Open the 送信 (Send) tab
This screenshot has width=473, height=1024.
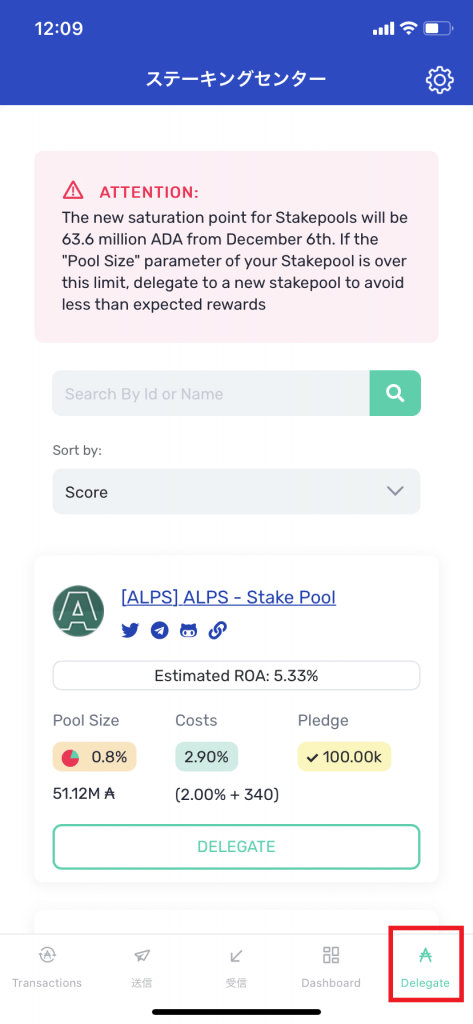pyautogui.click(x=142, y=967)
